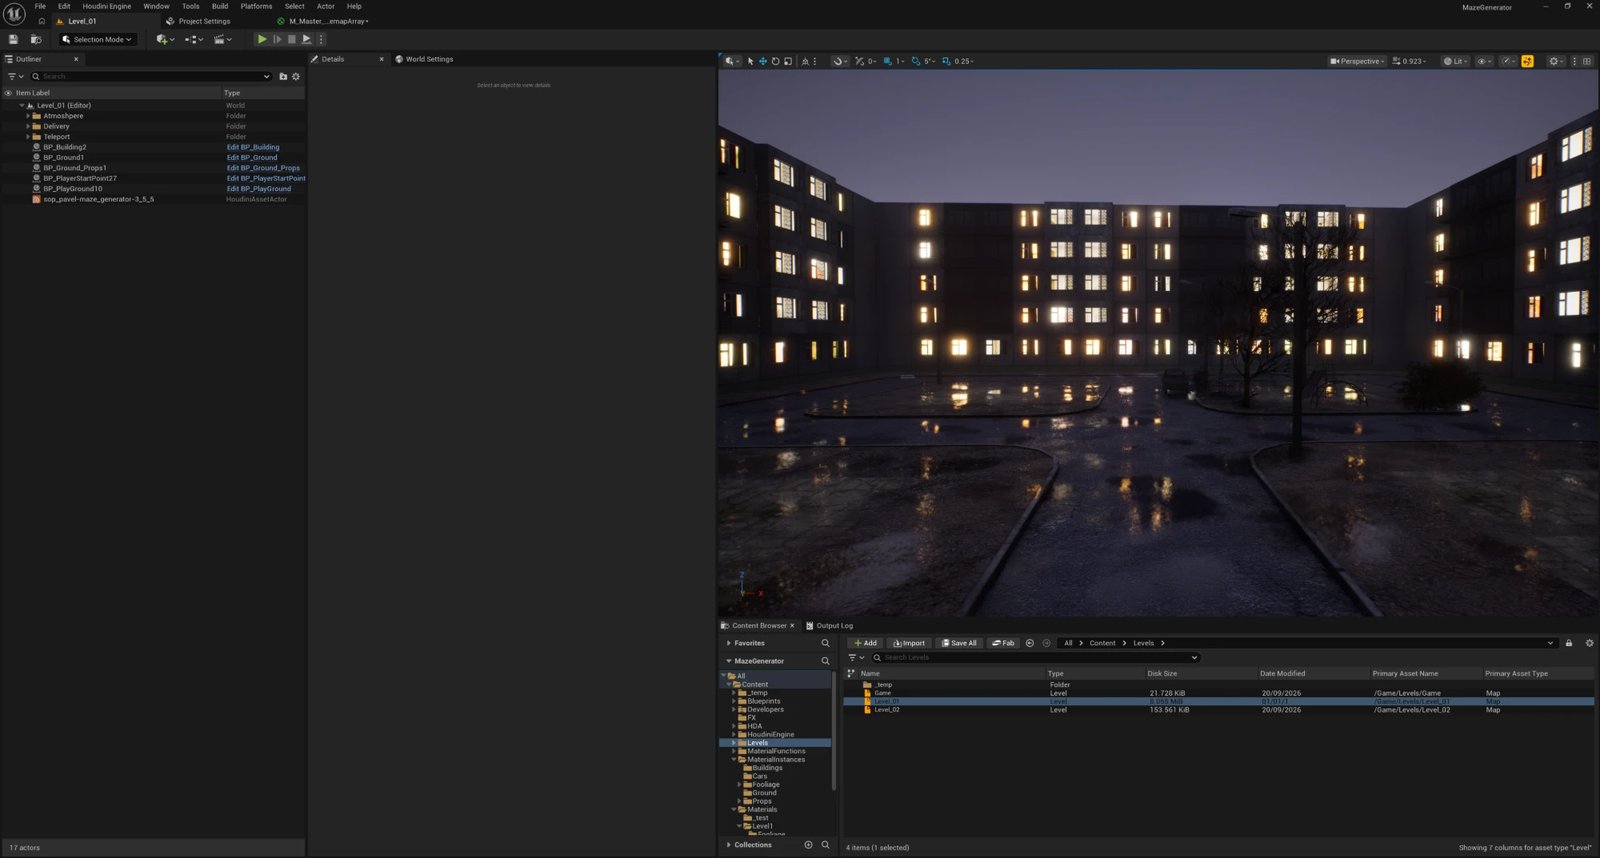
Task: Open the Perspective view mode dropdown
Action: click(1357, 61)
